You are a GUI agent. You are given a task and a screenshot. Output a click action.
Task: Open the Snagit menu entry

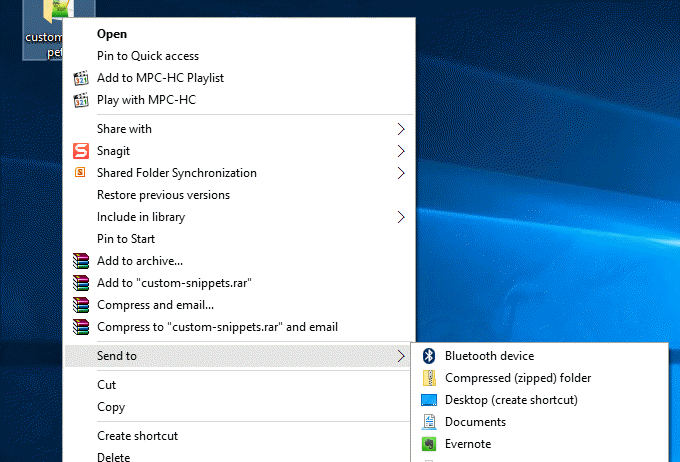(x=239, y=151)
